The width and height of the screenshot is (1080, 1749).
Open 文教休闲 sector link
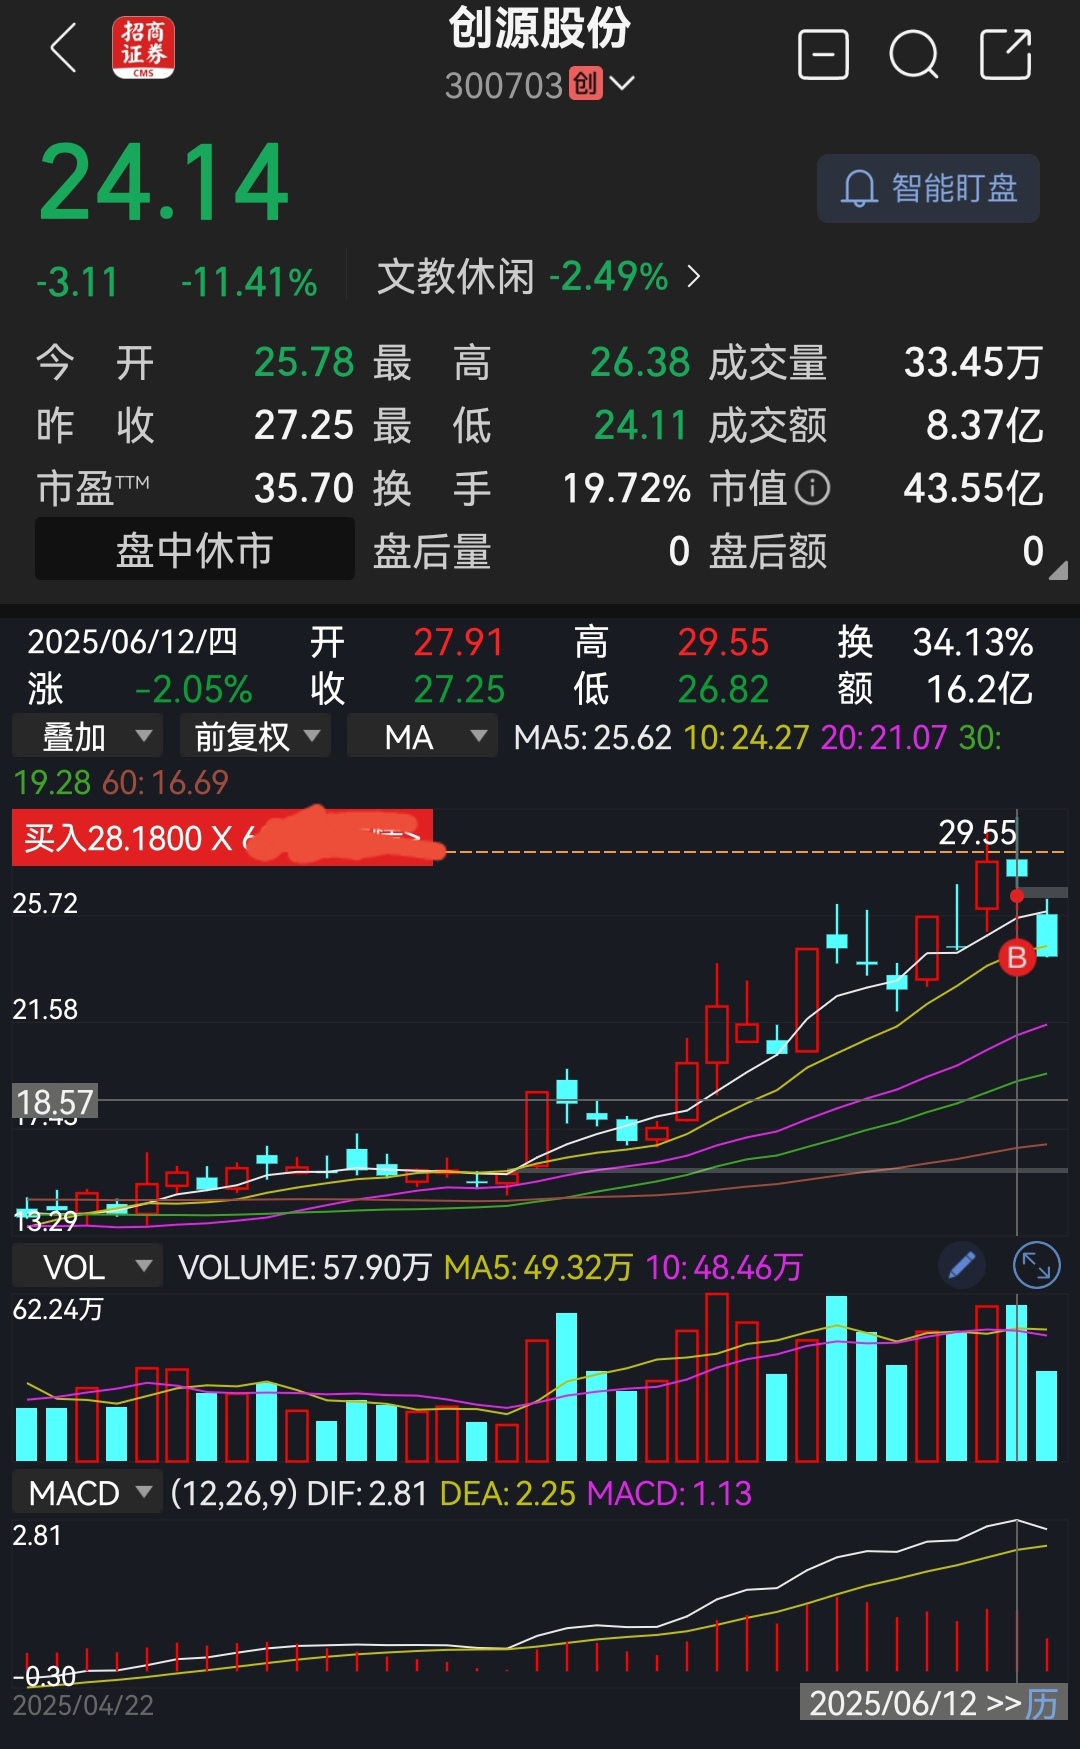(455, 277)
